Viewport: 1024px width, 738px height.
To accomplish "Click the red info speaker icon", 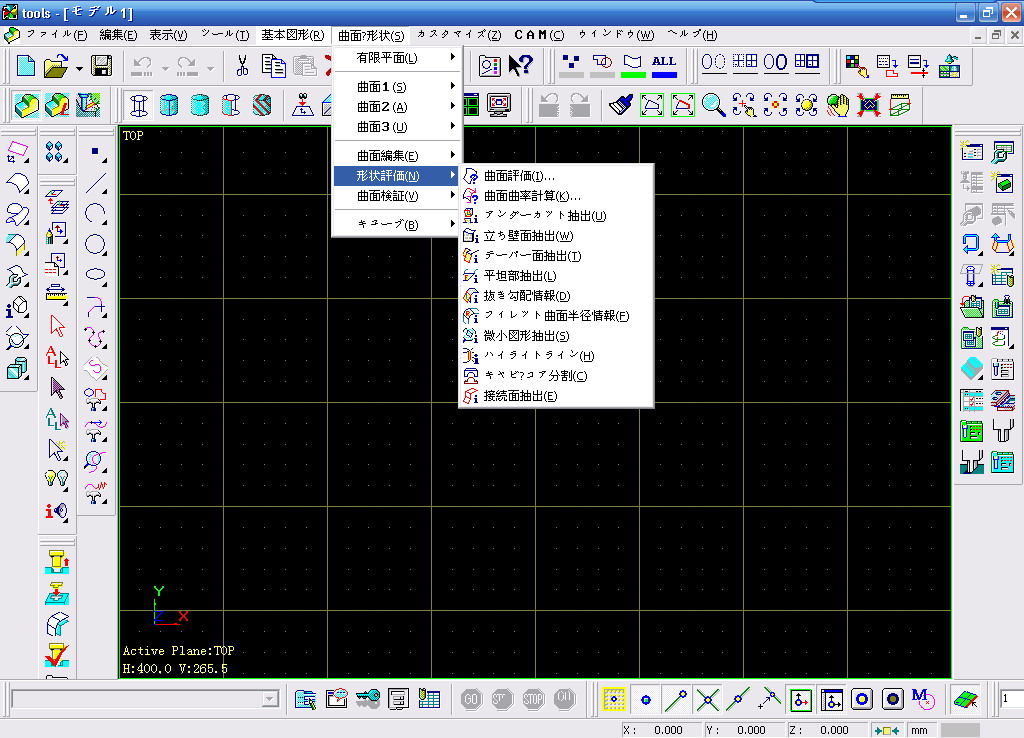I will coord(57,511).
